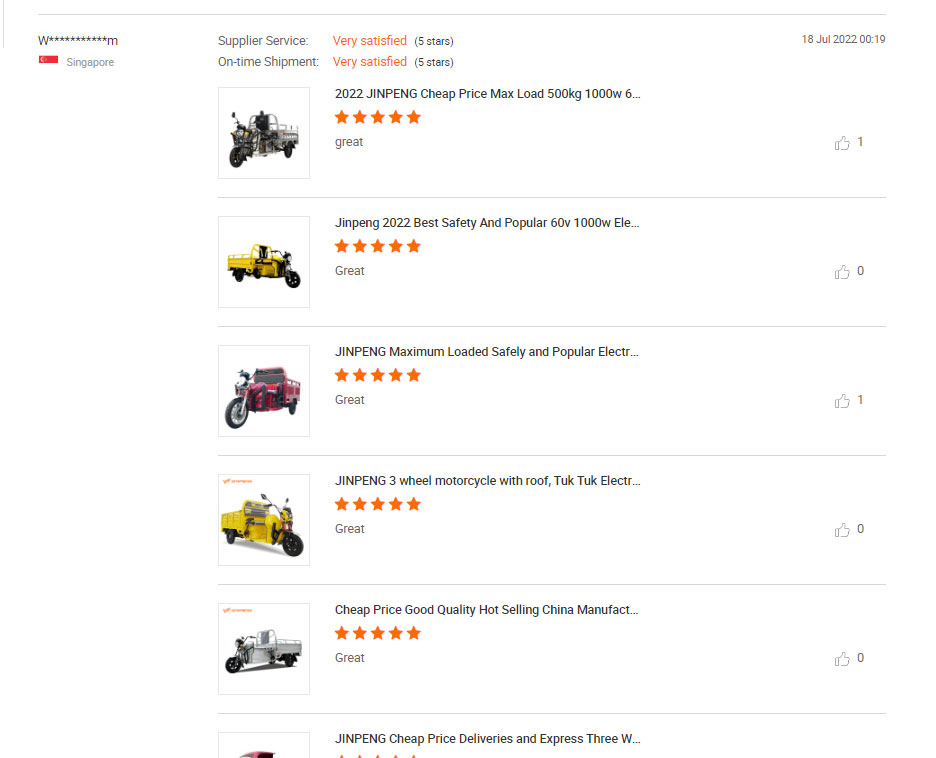Click star rating of 'JINPENG Maximum Loaded' review
Viewport: 936px width, 758px height.
[x=378, y=375]
